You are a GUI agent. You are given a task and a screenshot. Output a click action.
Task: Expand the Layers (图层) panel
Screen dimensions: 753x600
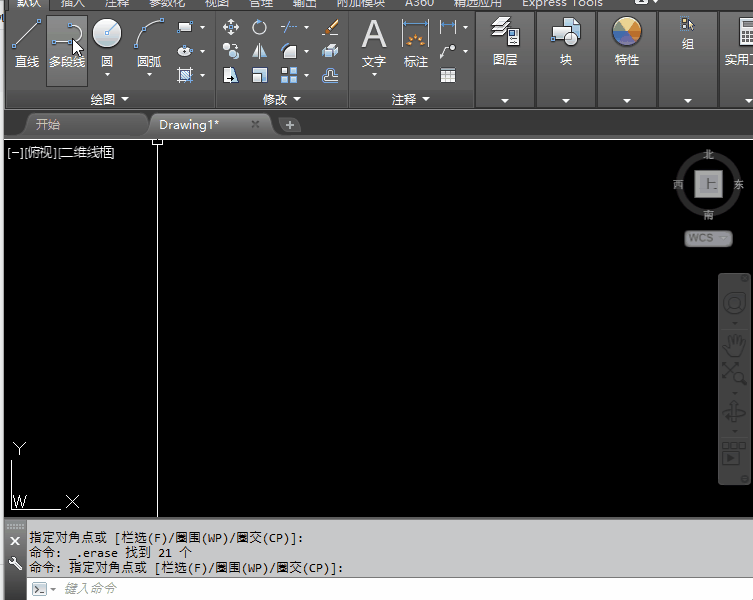pos(505,100)
